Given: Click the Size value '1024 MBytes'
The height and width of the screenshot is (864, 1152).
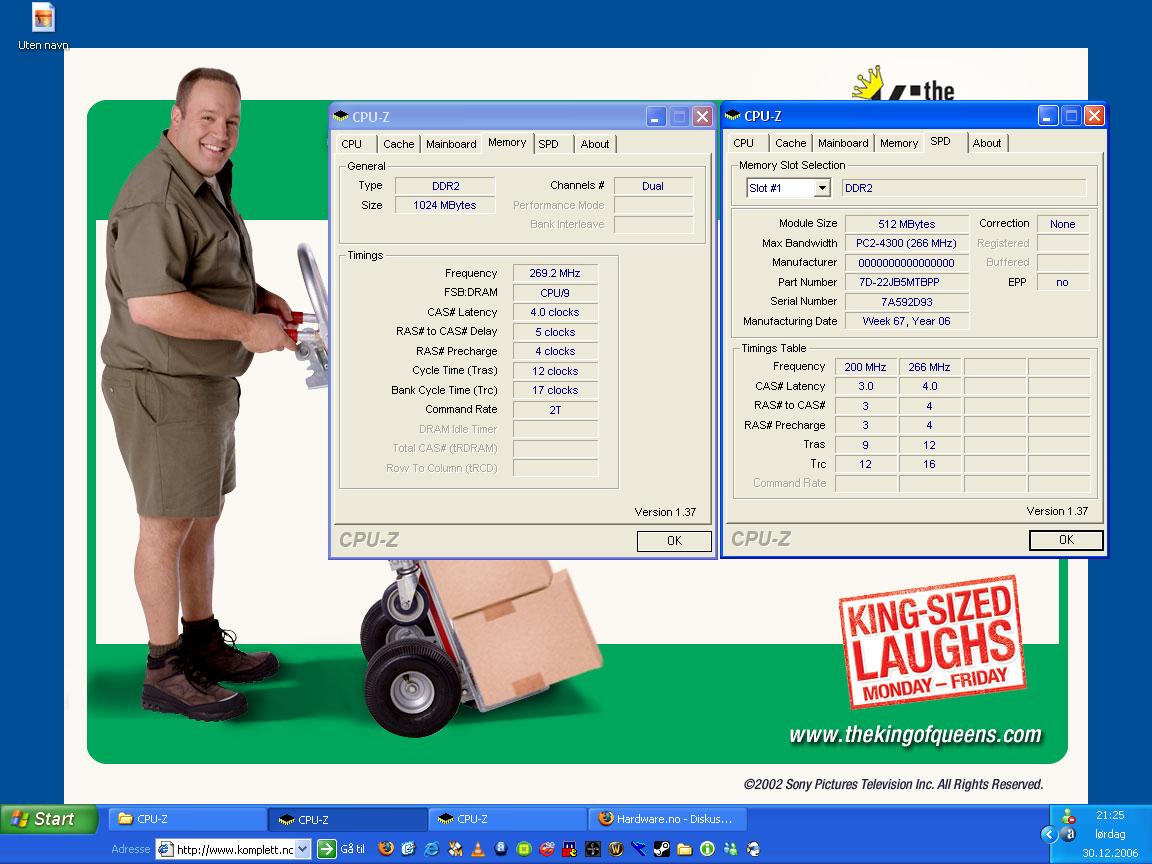Looking at the screenshot, I should pos(445,205).
